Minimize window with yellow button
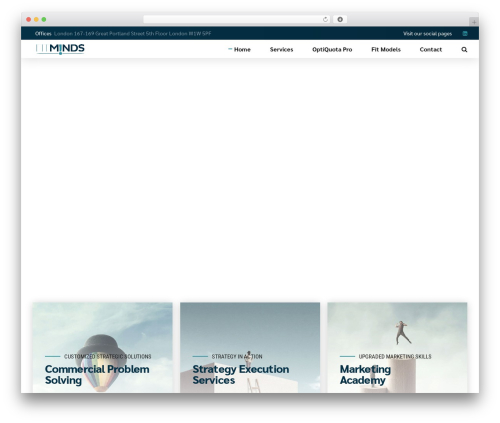Image resolution: width=500 pixels, height=423 pixels. click(36, 19)
